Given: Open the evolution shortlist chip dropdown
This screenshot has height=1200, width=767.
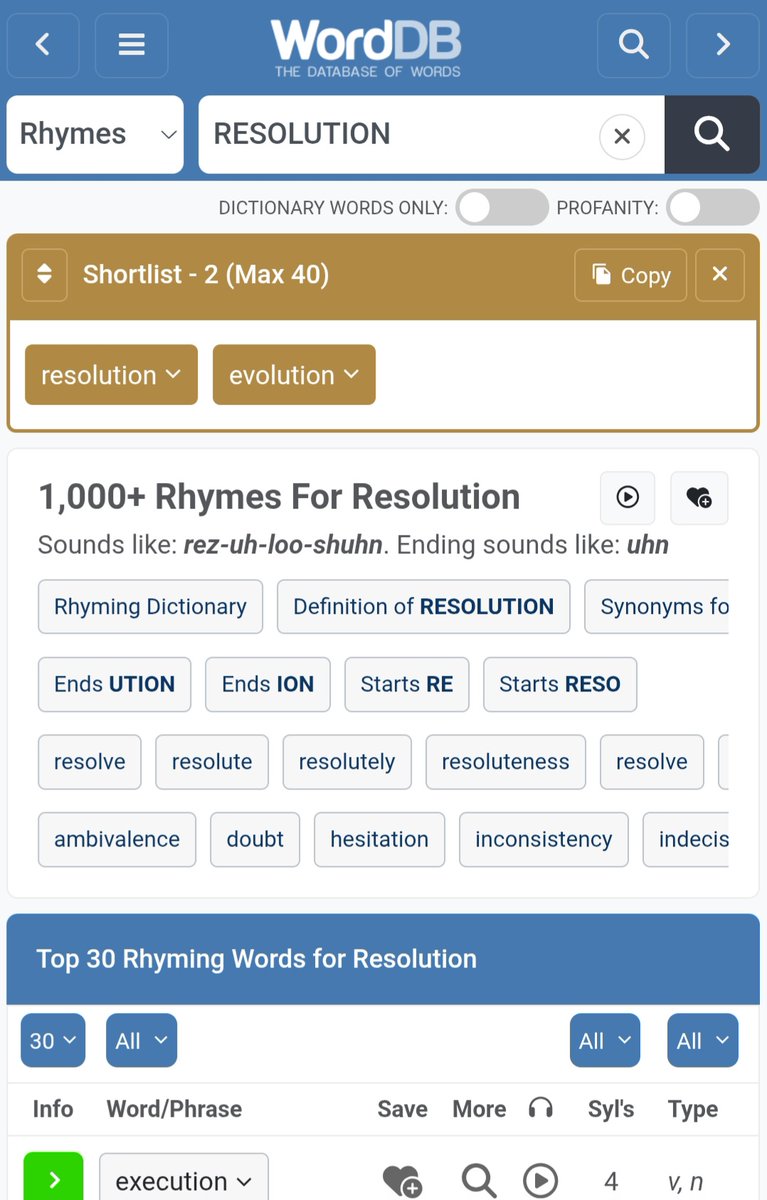Looking at the screenshot, I should 294,375.
